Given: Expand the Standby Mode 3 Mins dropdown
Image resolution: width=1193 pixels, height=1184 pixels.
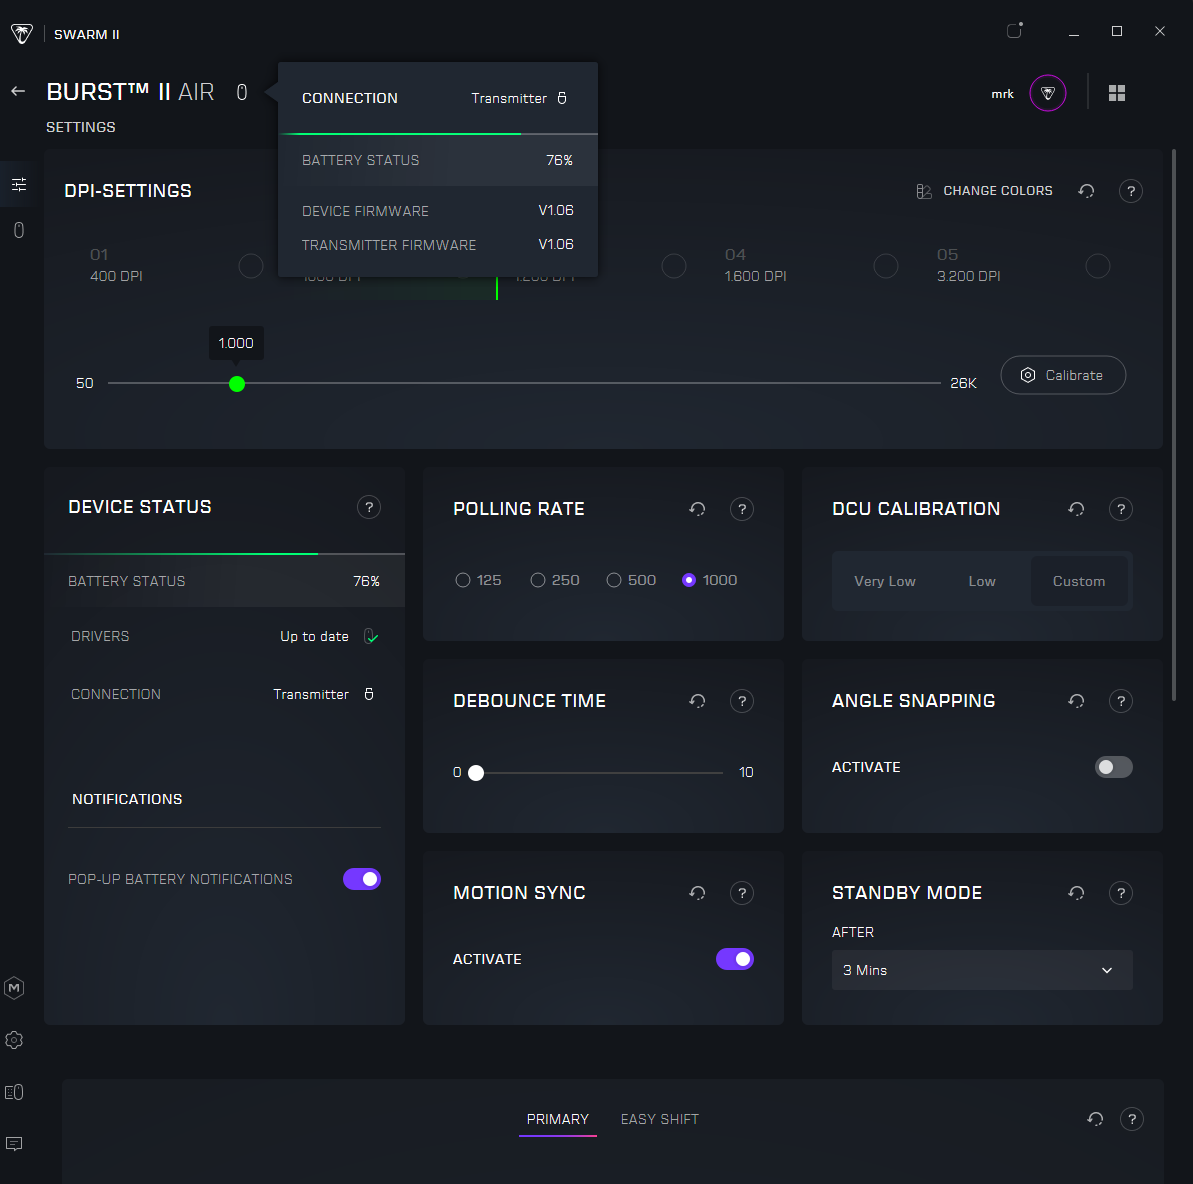Looking at the screenshot, I should [981, 970].
